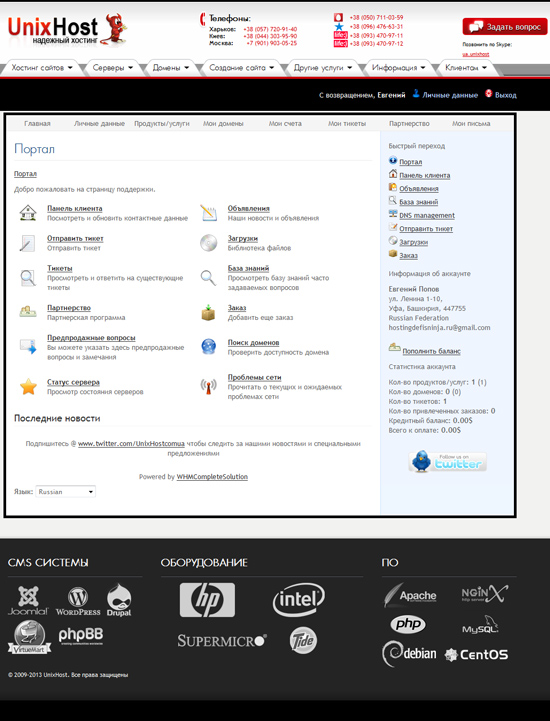
Task: Click the notepad icon next to Объявления
Action: pyautogui.click(x=208, y=213)
